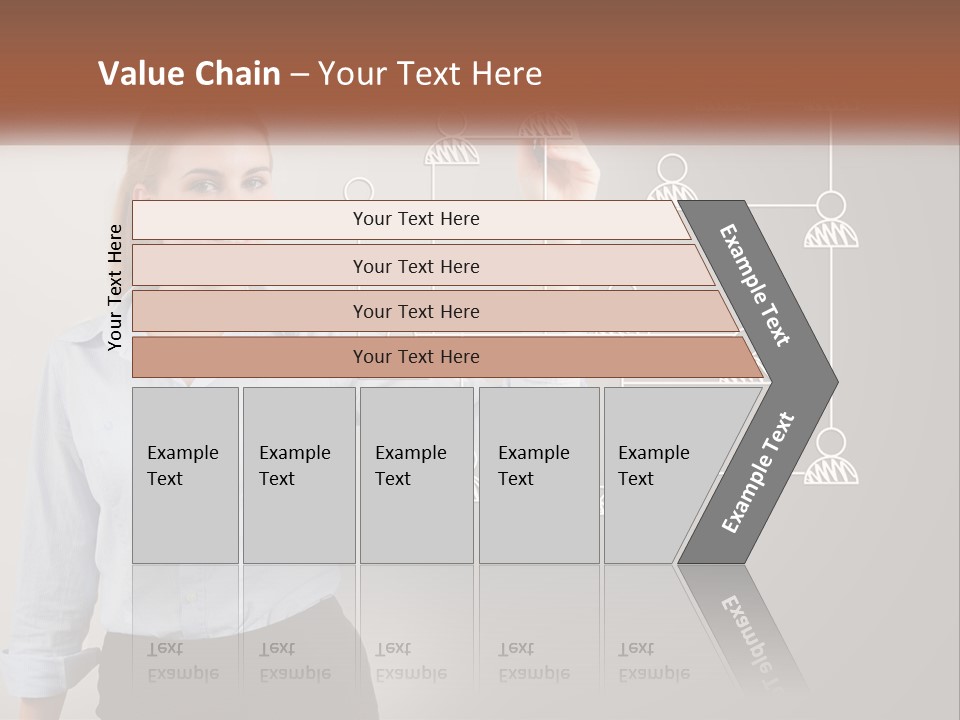Select the second "Example Text" box from left

click(x=298, y=475)
